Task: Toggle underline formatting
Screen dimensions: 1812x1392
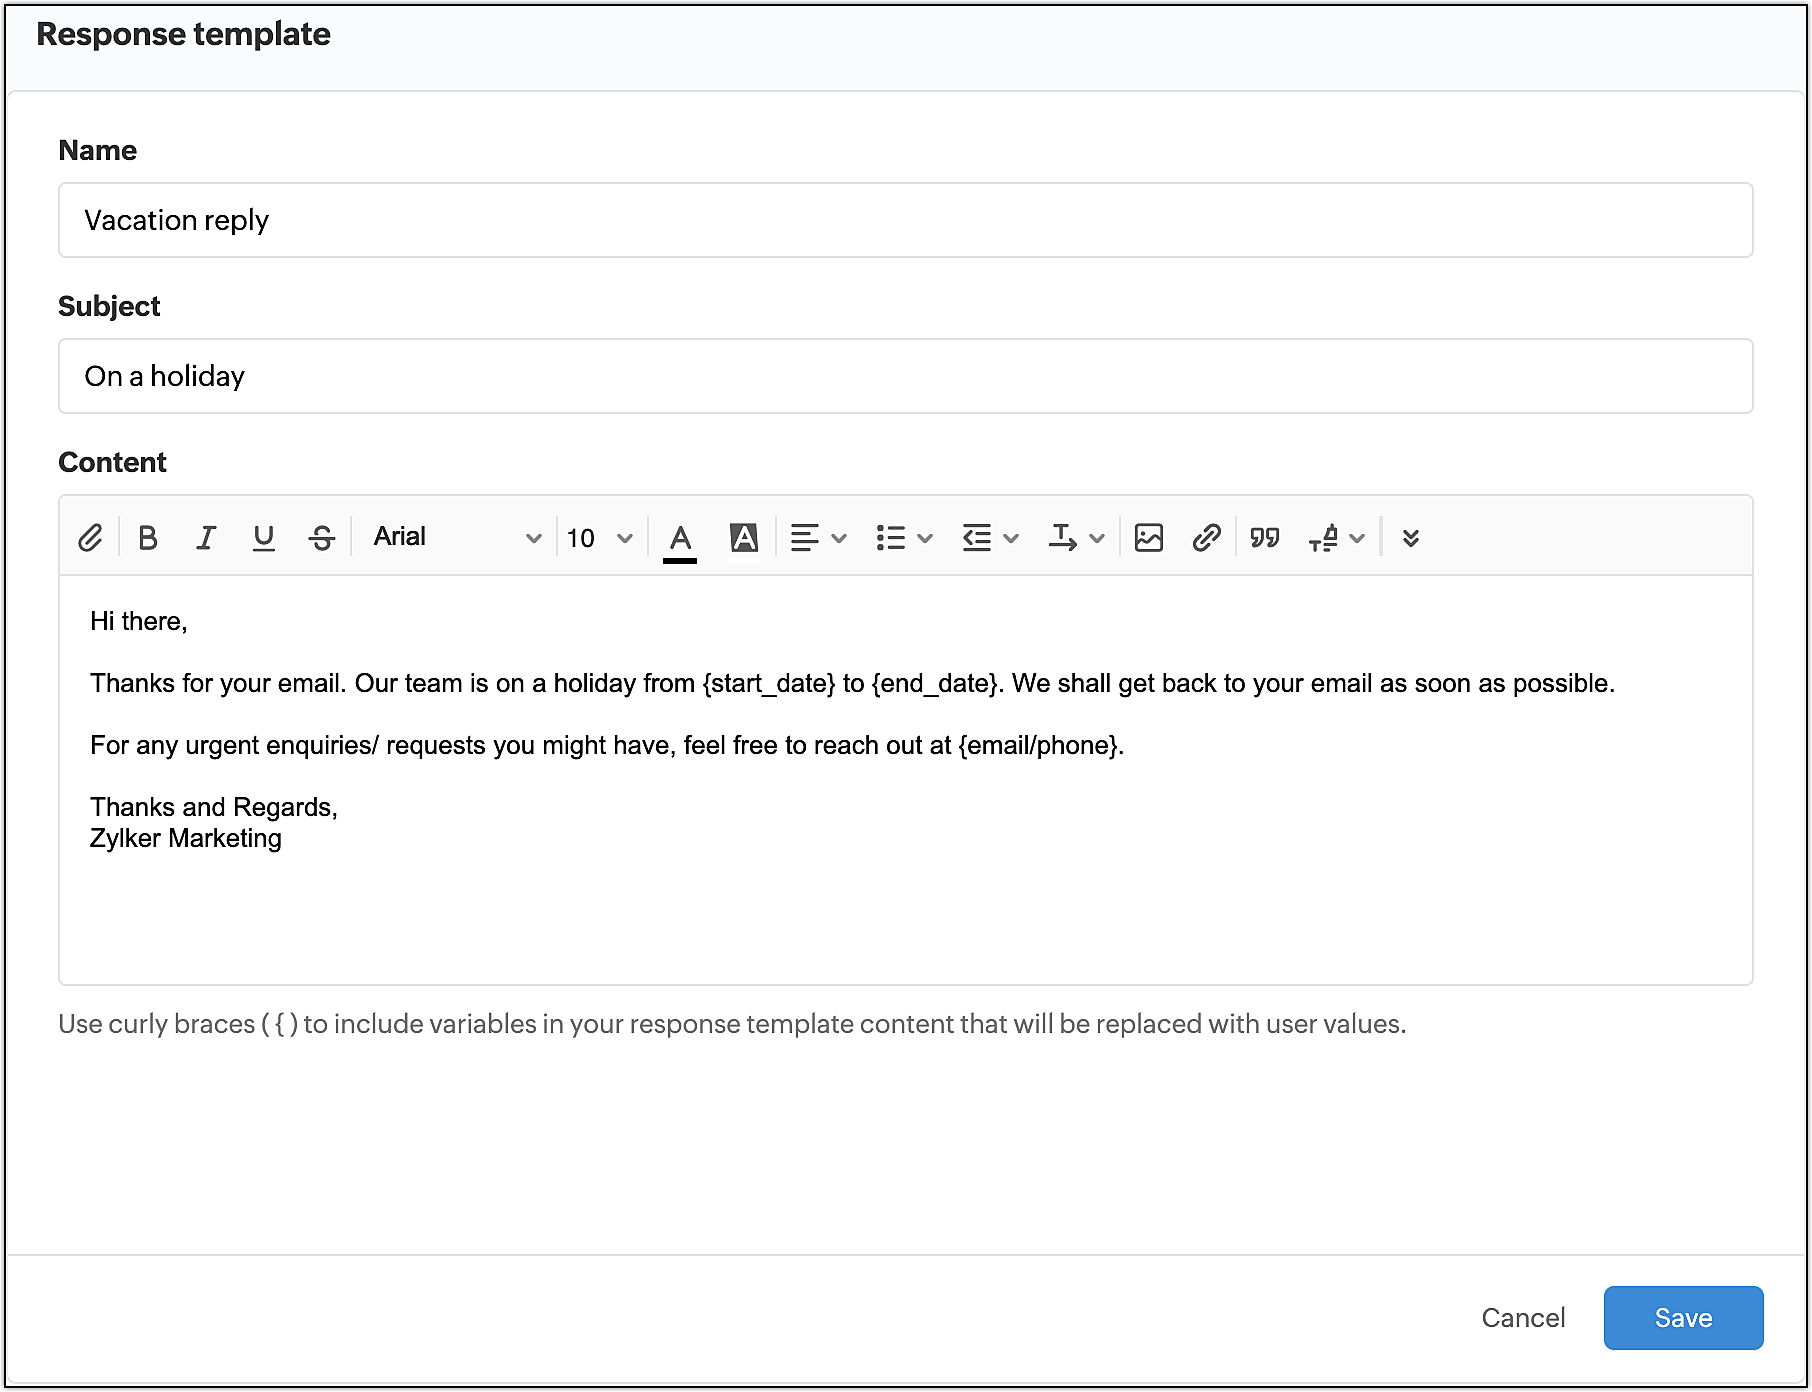Action: point(264,538)
